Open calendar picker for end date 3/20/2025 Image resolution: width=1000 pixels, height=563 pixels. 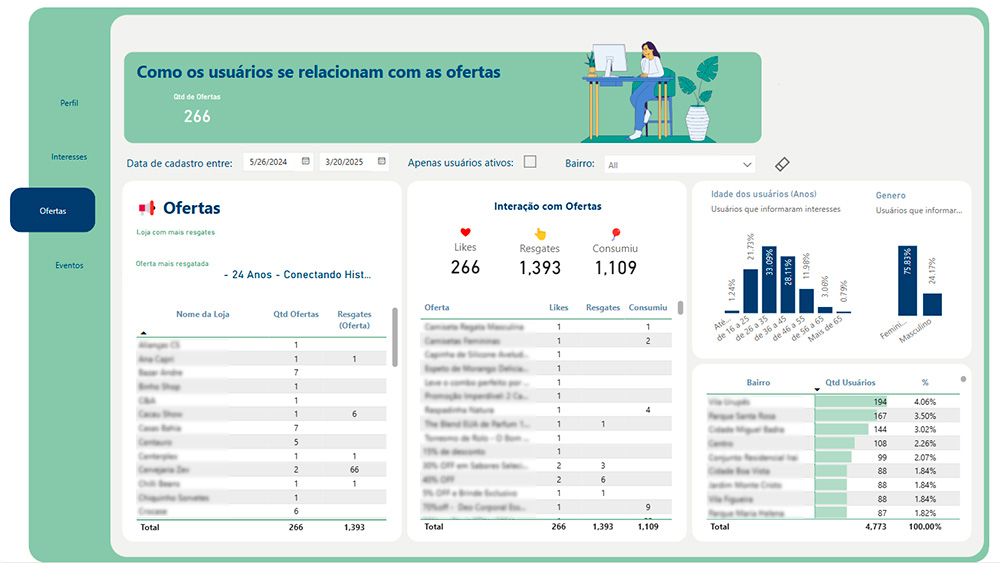tap(382, 162)
